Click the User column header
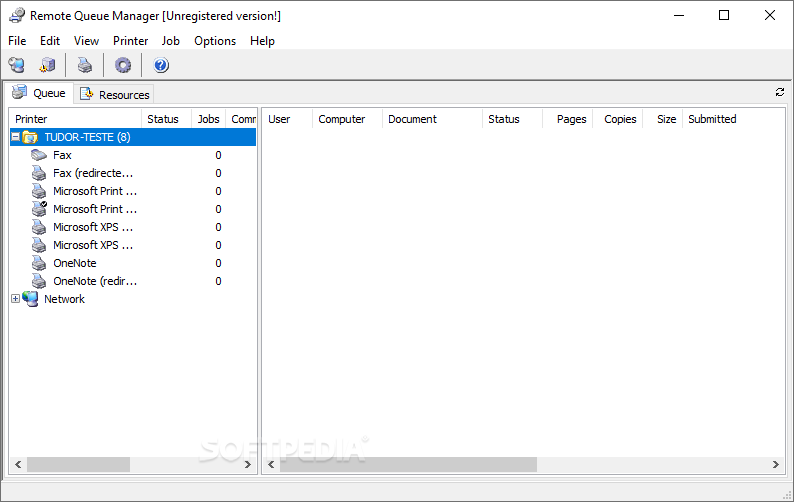The width and height of the screenshot is (794, 502). 287,119
